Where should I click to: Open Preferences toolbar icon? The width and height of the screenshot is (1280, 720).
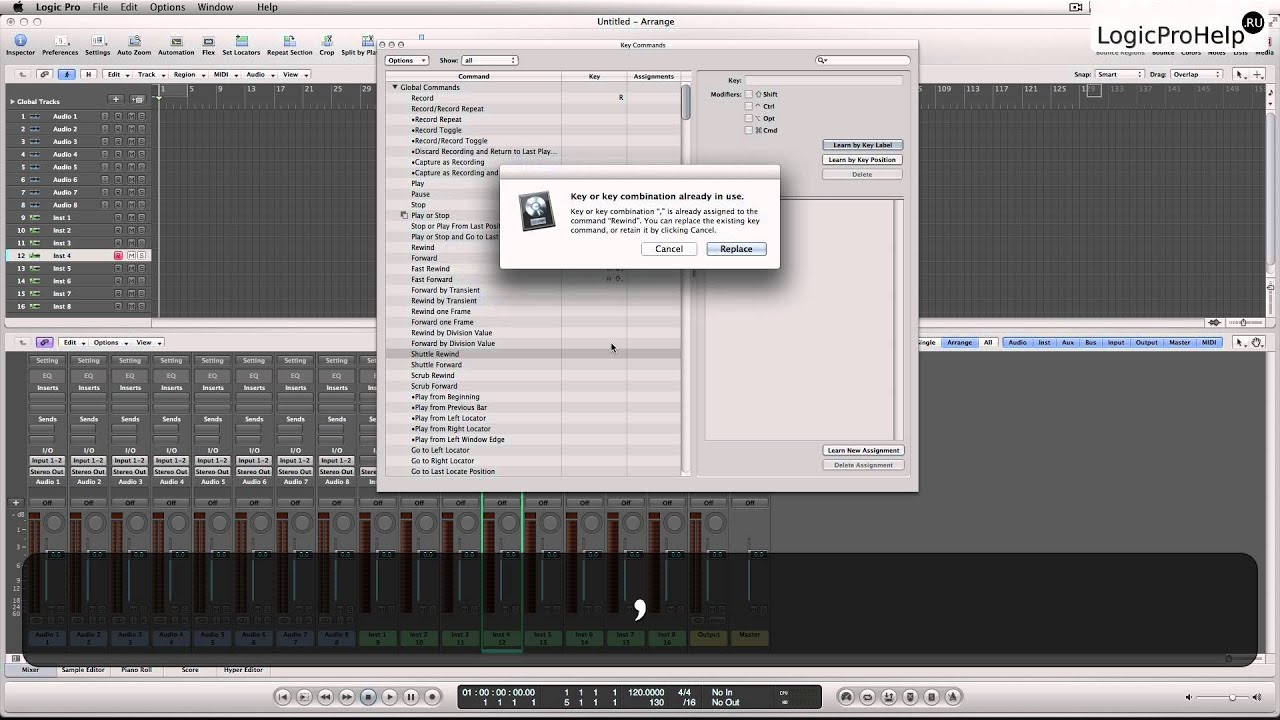click(x=60, y=45)
